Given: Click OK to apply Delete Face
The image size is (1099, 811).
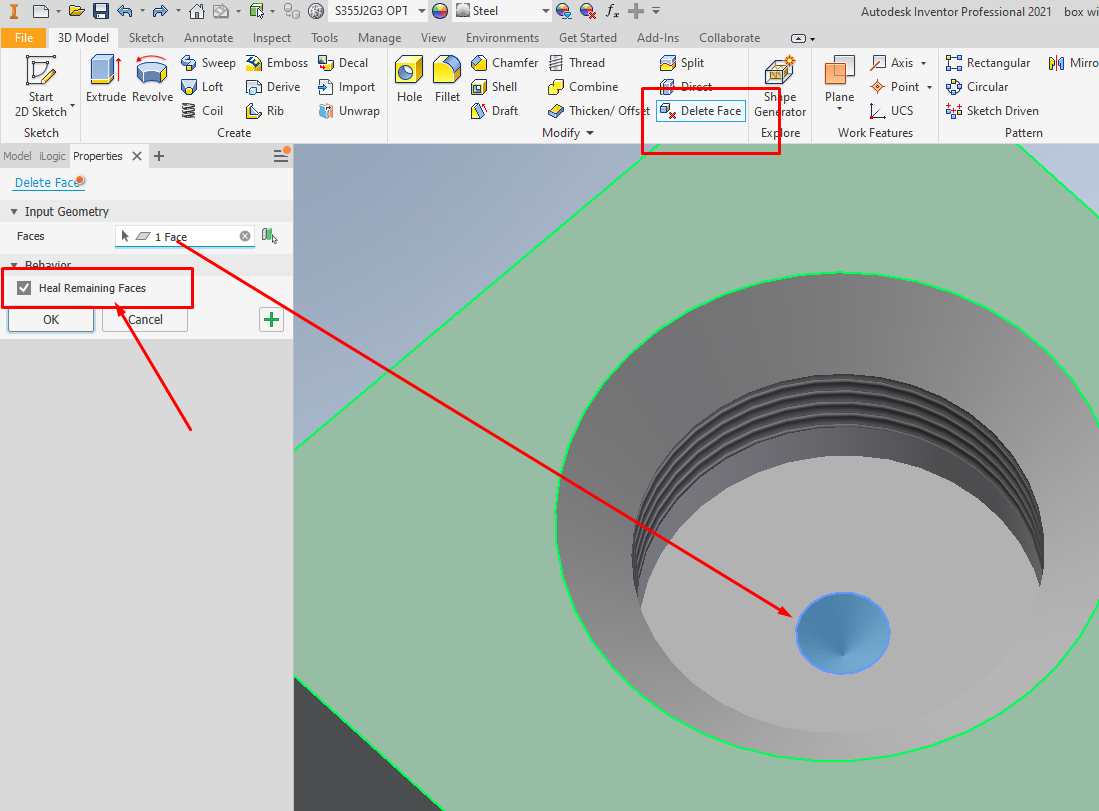Looking at the screenshot, I should [x=50, y=320].
